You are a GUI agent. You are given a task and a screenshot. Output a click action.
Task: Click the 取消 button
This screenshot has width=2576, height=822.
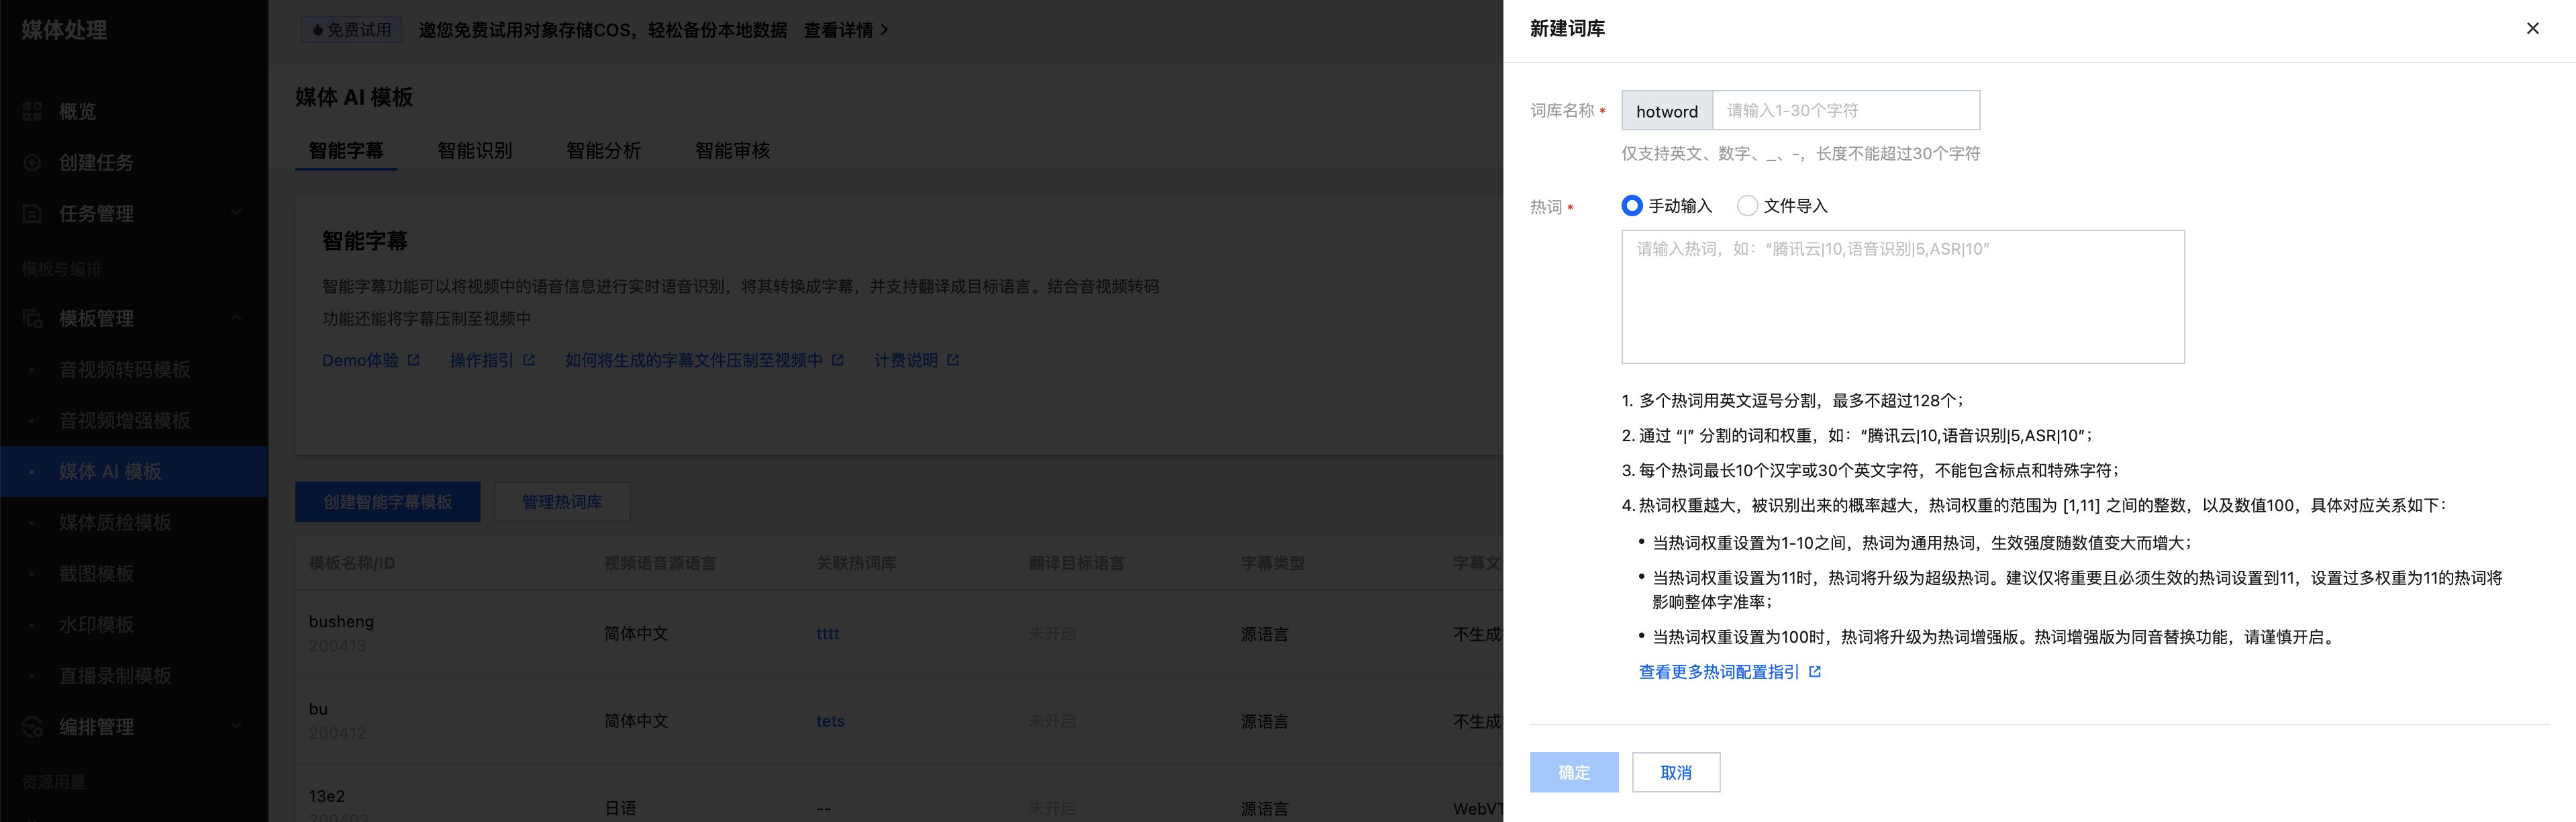tap(1676, 772)
